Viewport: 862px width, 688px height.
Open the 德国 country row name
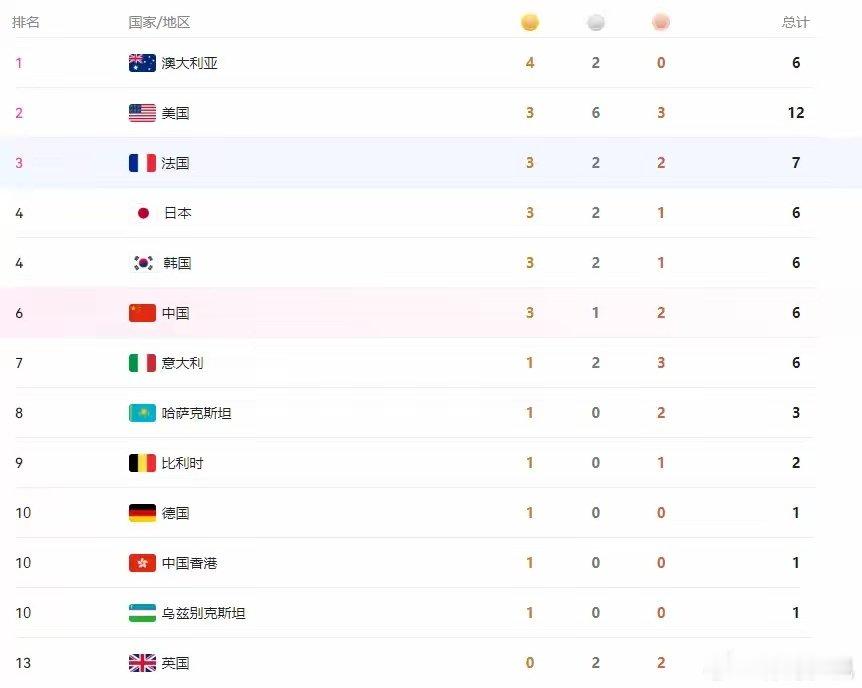[176, 514]
